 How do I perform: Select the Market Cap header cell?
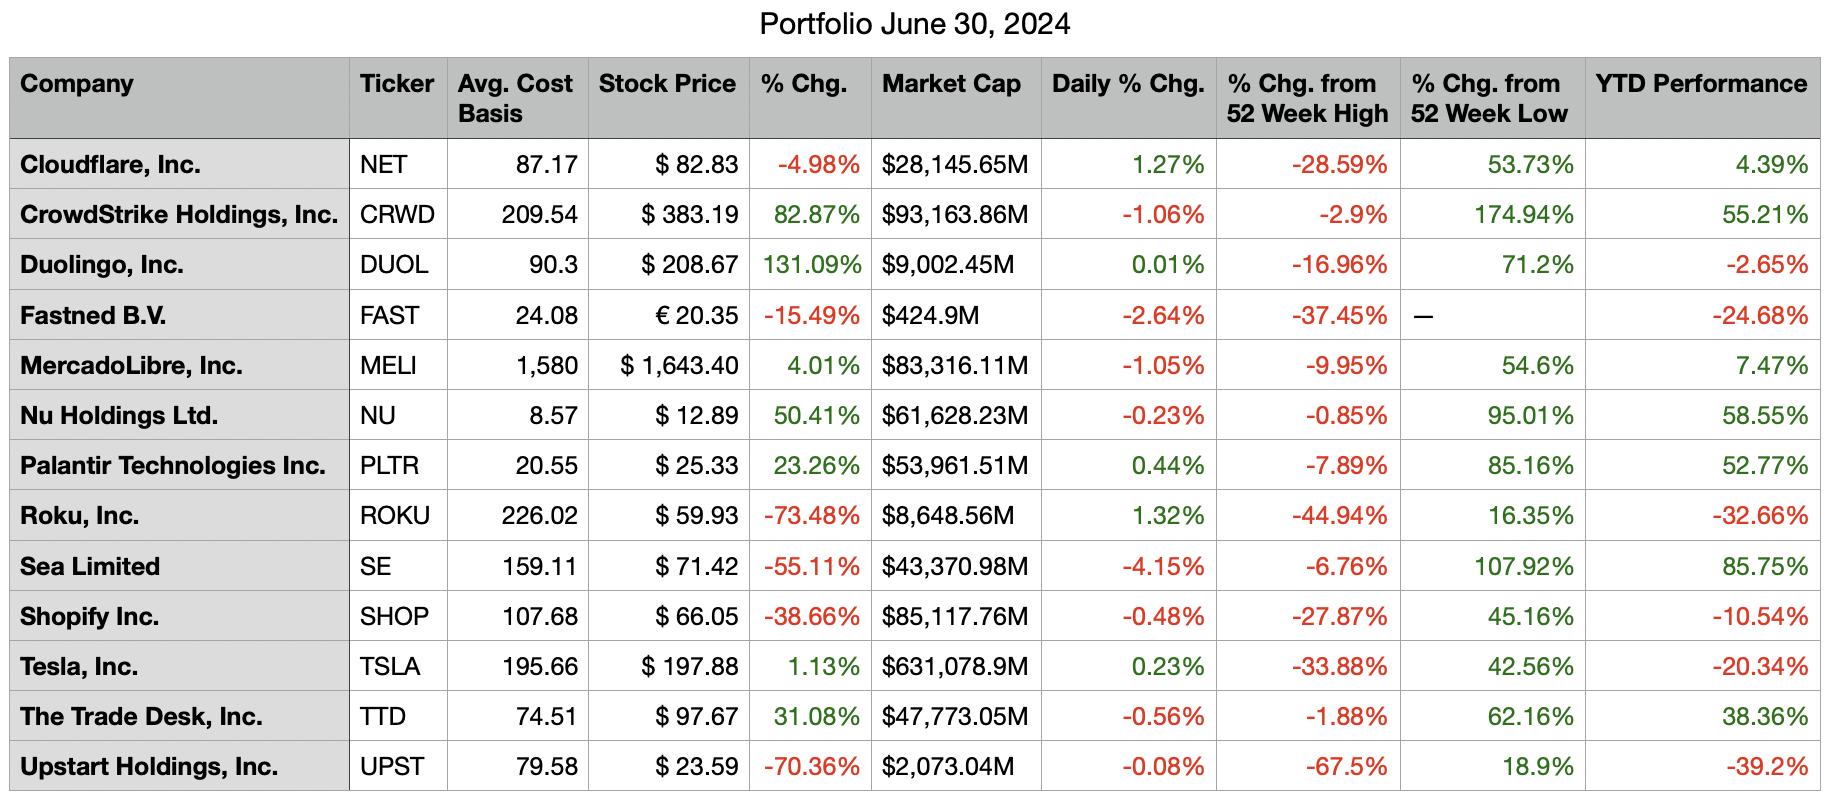(951, 84)
